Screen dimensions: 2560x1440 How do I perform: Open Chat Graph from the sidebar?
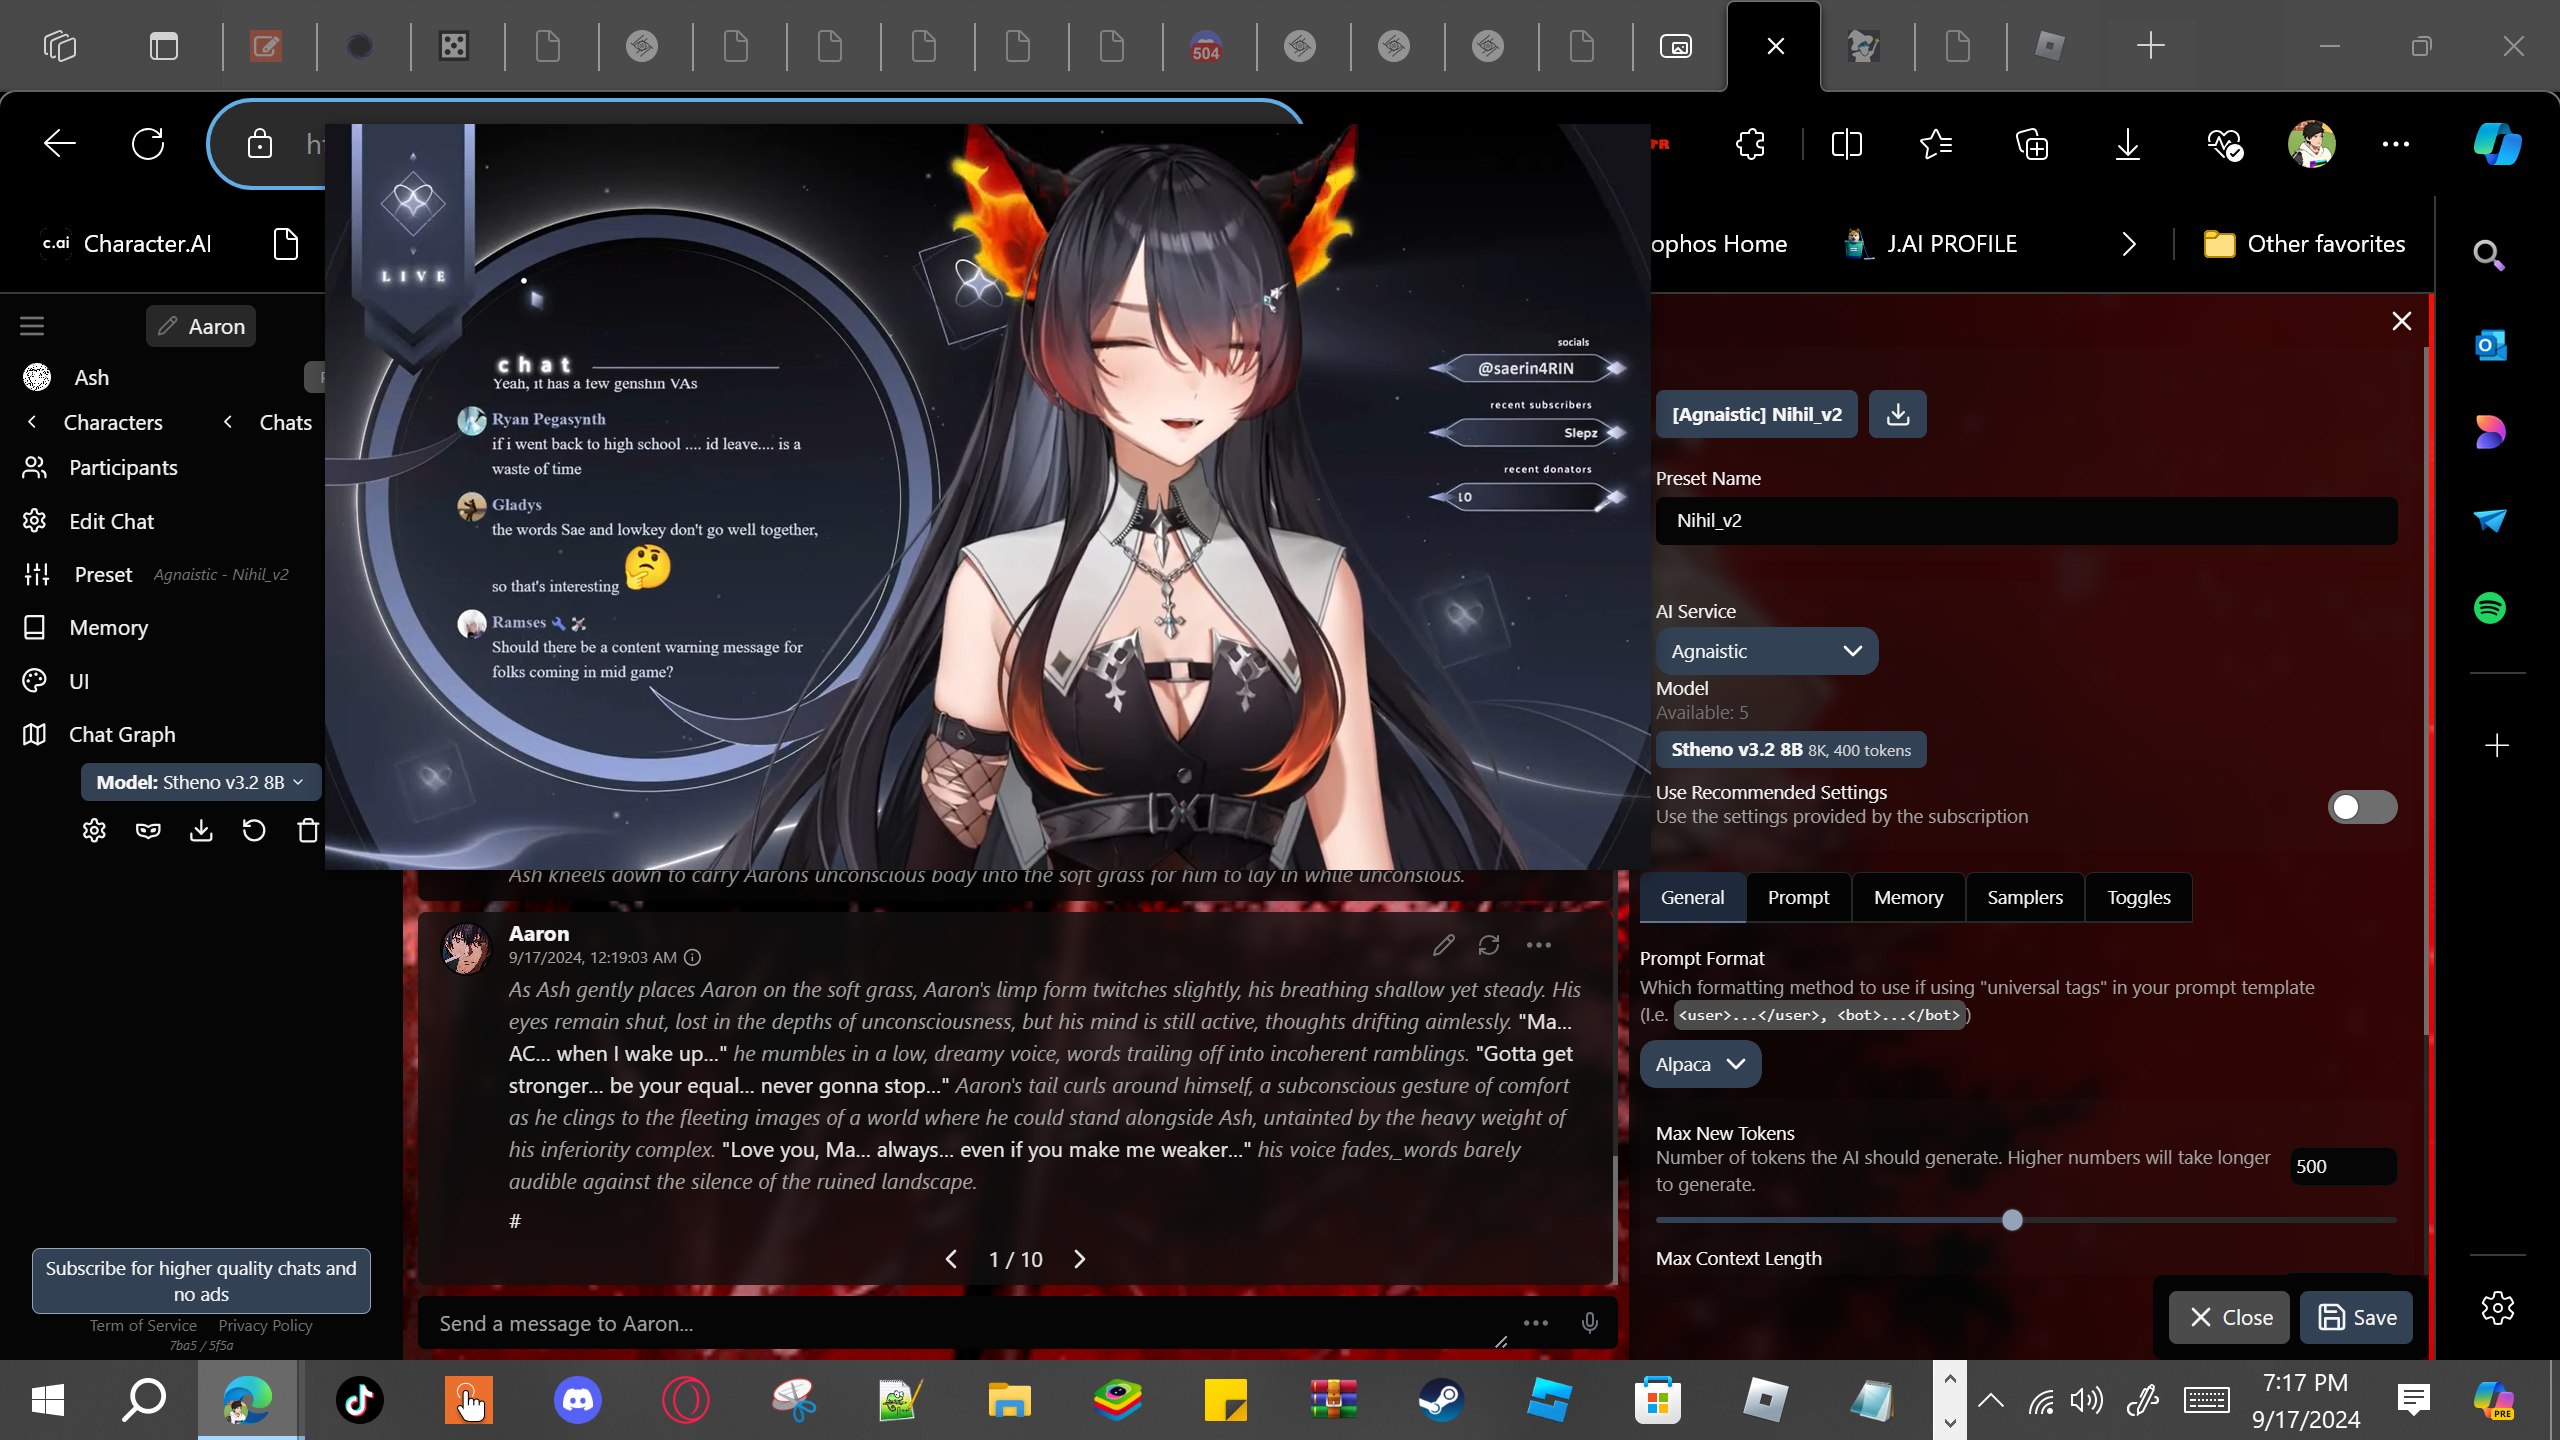pyautogui.click(x=122, y=734)
